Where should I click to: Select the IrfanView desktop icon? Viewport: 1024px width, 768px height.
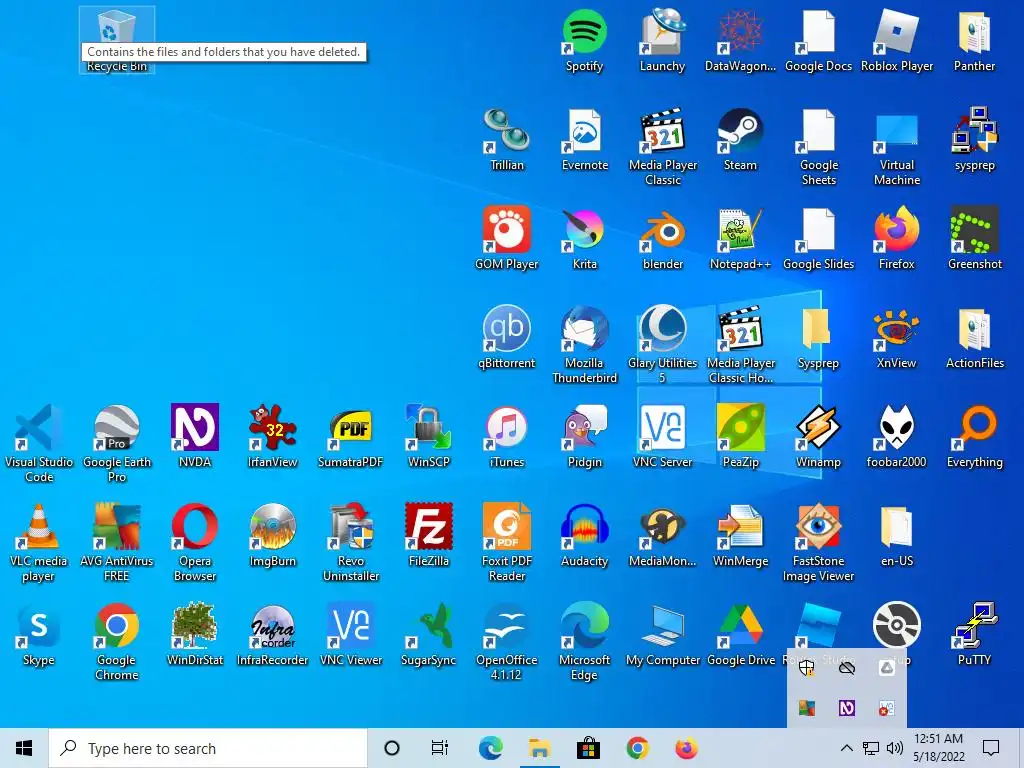click(272, 437)
